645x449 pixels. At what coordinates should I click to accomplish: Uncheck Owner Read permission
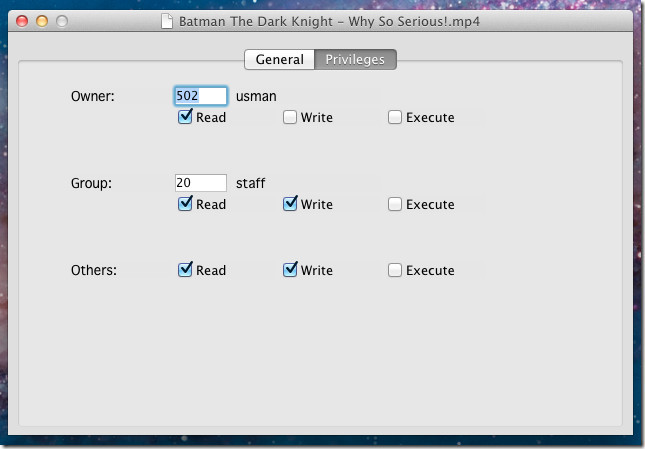185,117
